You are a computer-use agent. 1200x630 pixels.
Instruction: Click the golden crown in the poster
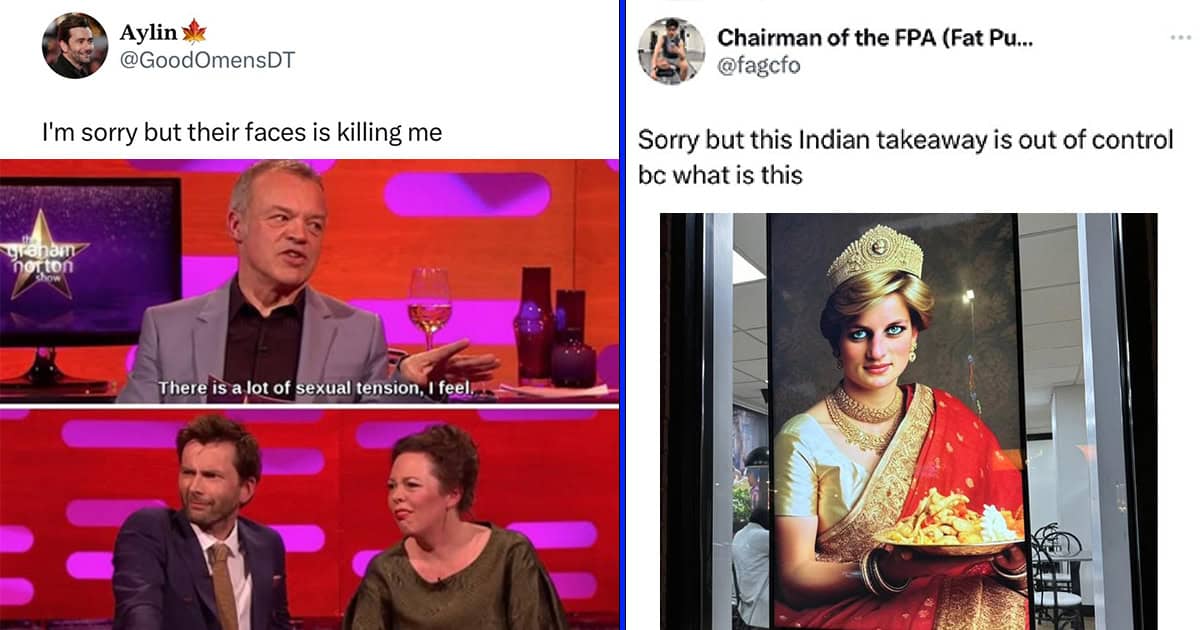click(x=876, y=257)
